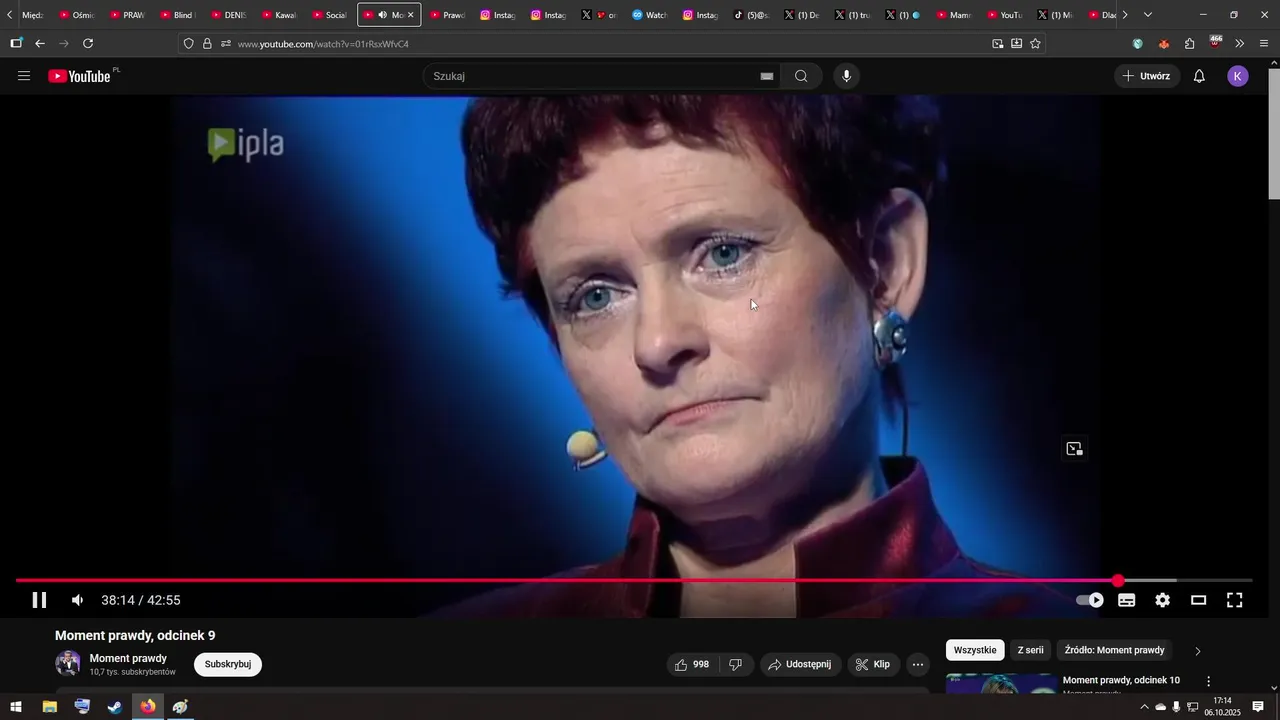Screen dimensions: 1280x720
Task: Open the YouTube guide hamburger menu
Action: point(24,76)
